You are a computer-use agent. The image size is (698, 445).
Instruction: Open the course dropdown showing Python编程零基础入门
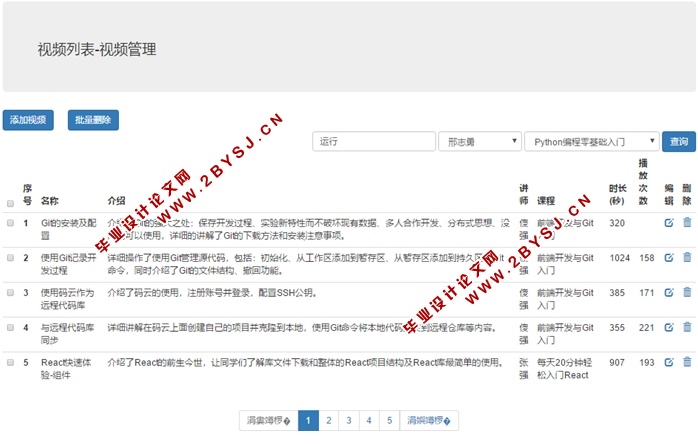592,142
